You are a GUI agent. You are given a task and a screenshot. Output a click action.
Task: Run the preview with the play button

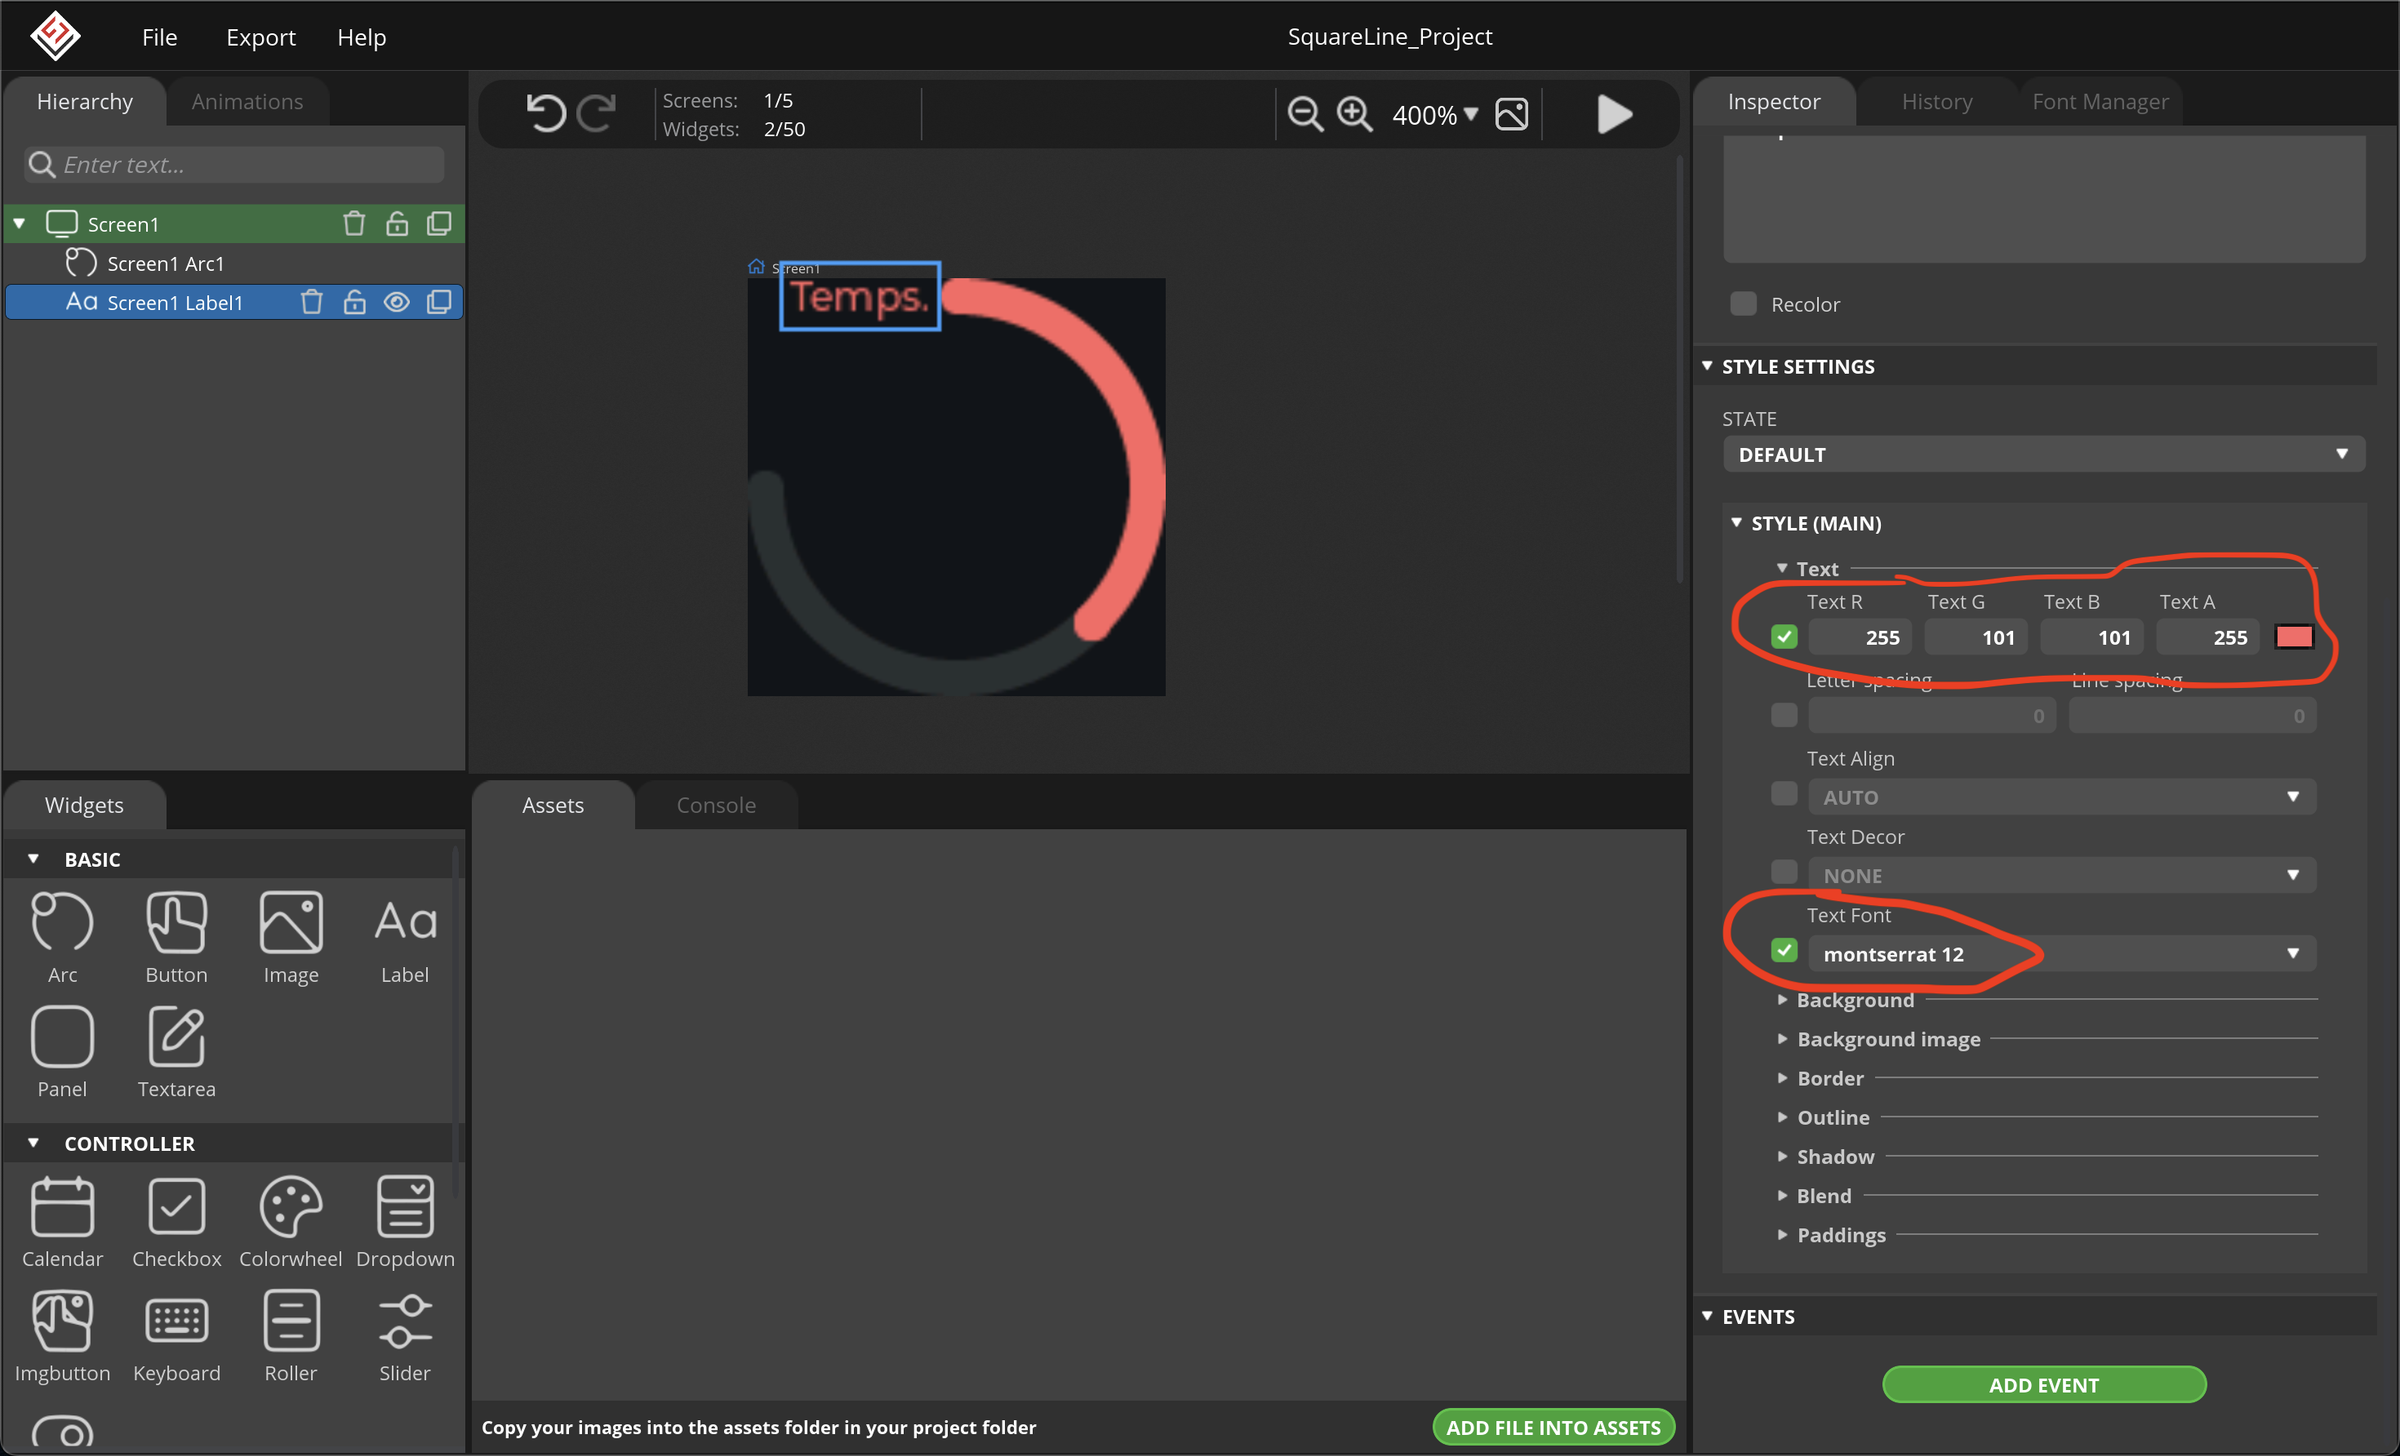point(1613,113)
